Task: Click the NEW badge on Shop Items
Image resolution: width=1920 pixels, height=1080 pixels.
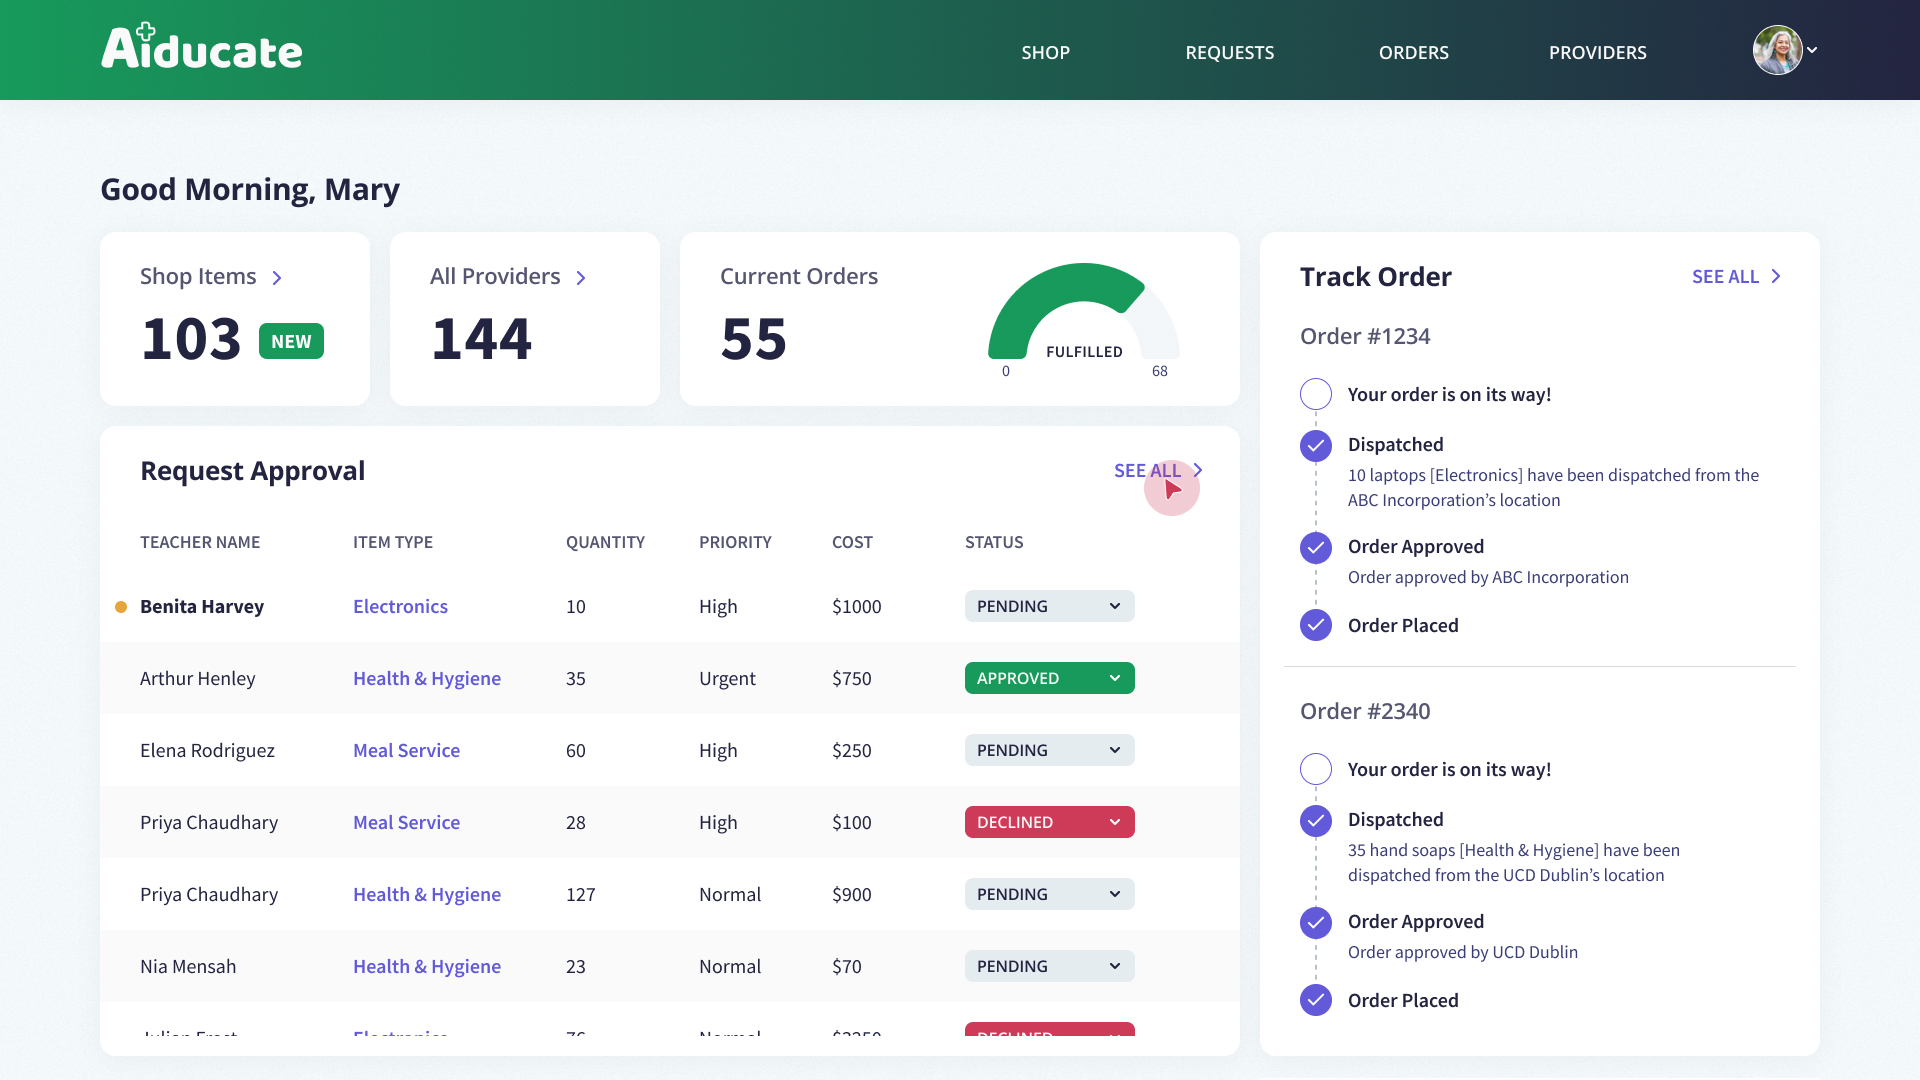Action: coord(291,341)
